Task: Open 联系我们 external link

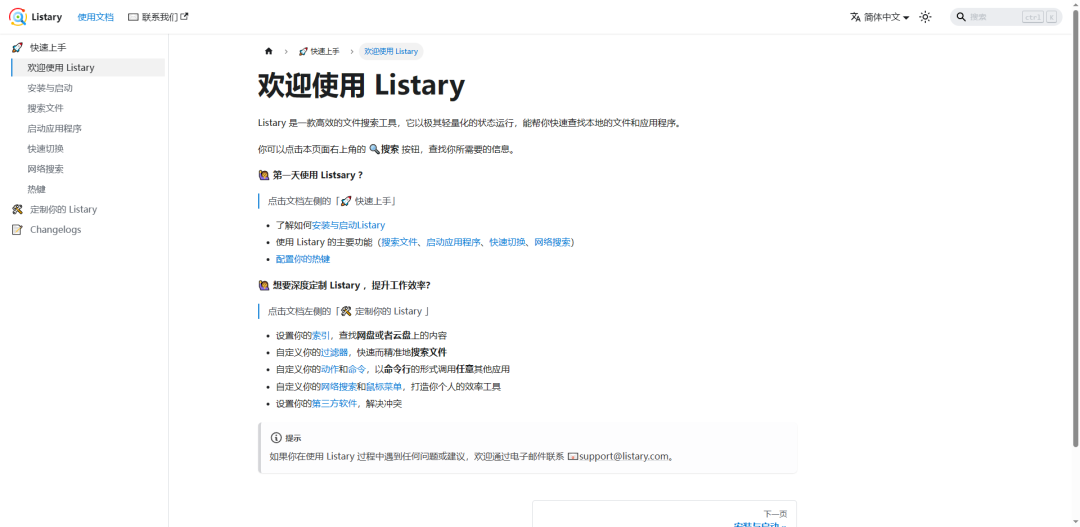Action: [158, 17]
